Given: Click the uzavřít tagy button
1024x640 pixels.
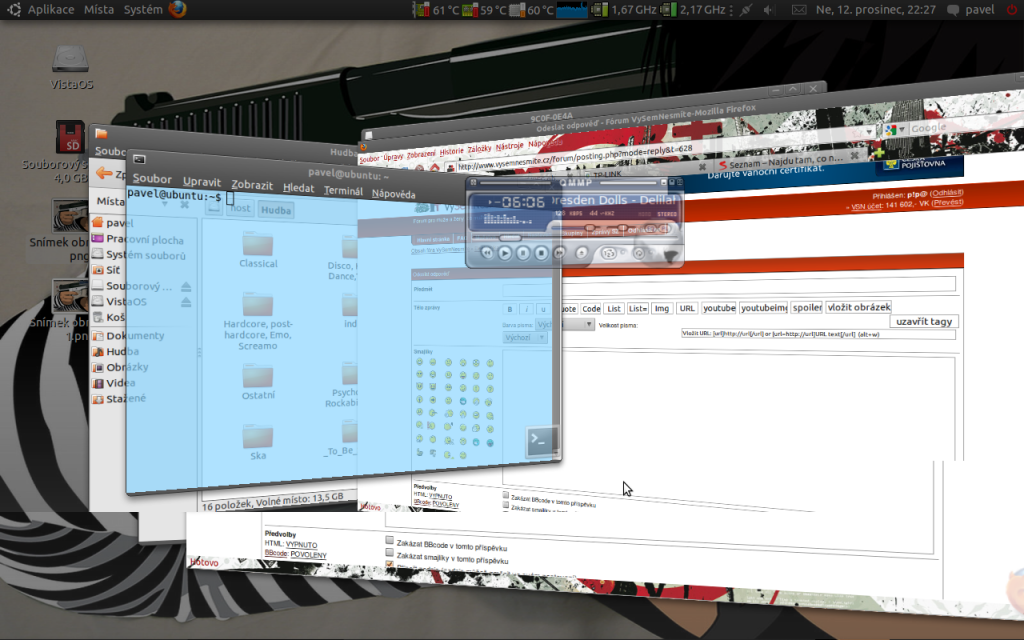Looking at the screenshot, I should 924,321.
